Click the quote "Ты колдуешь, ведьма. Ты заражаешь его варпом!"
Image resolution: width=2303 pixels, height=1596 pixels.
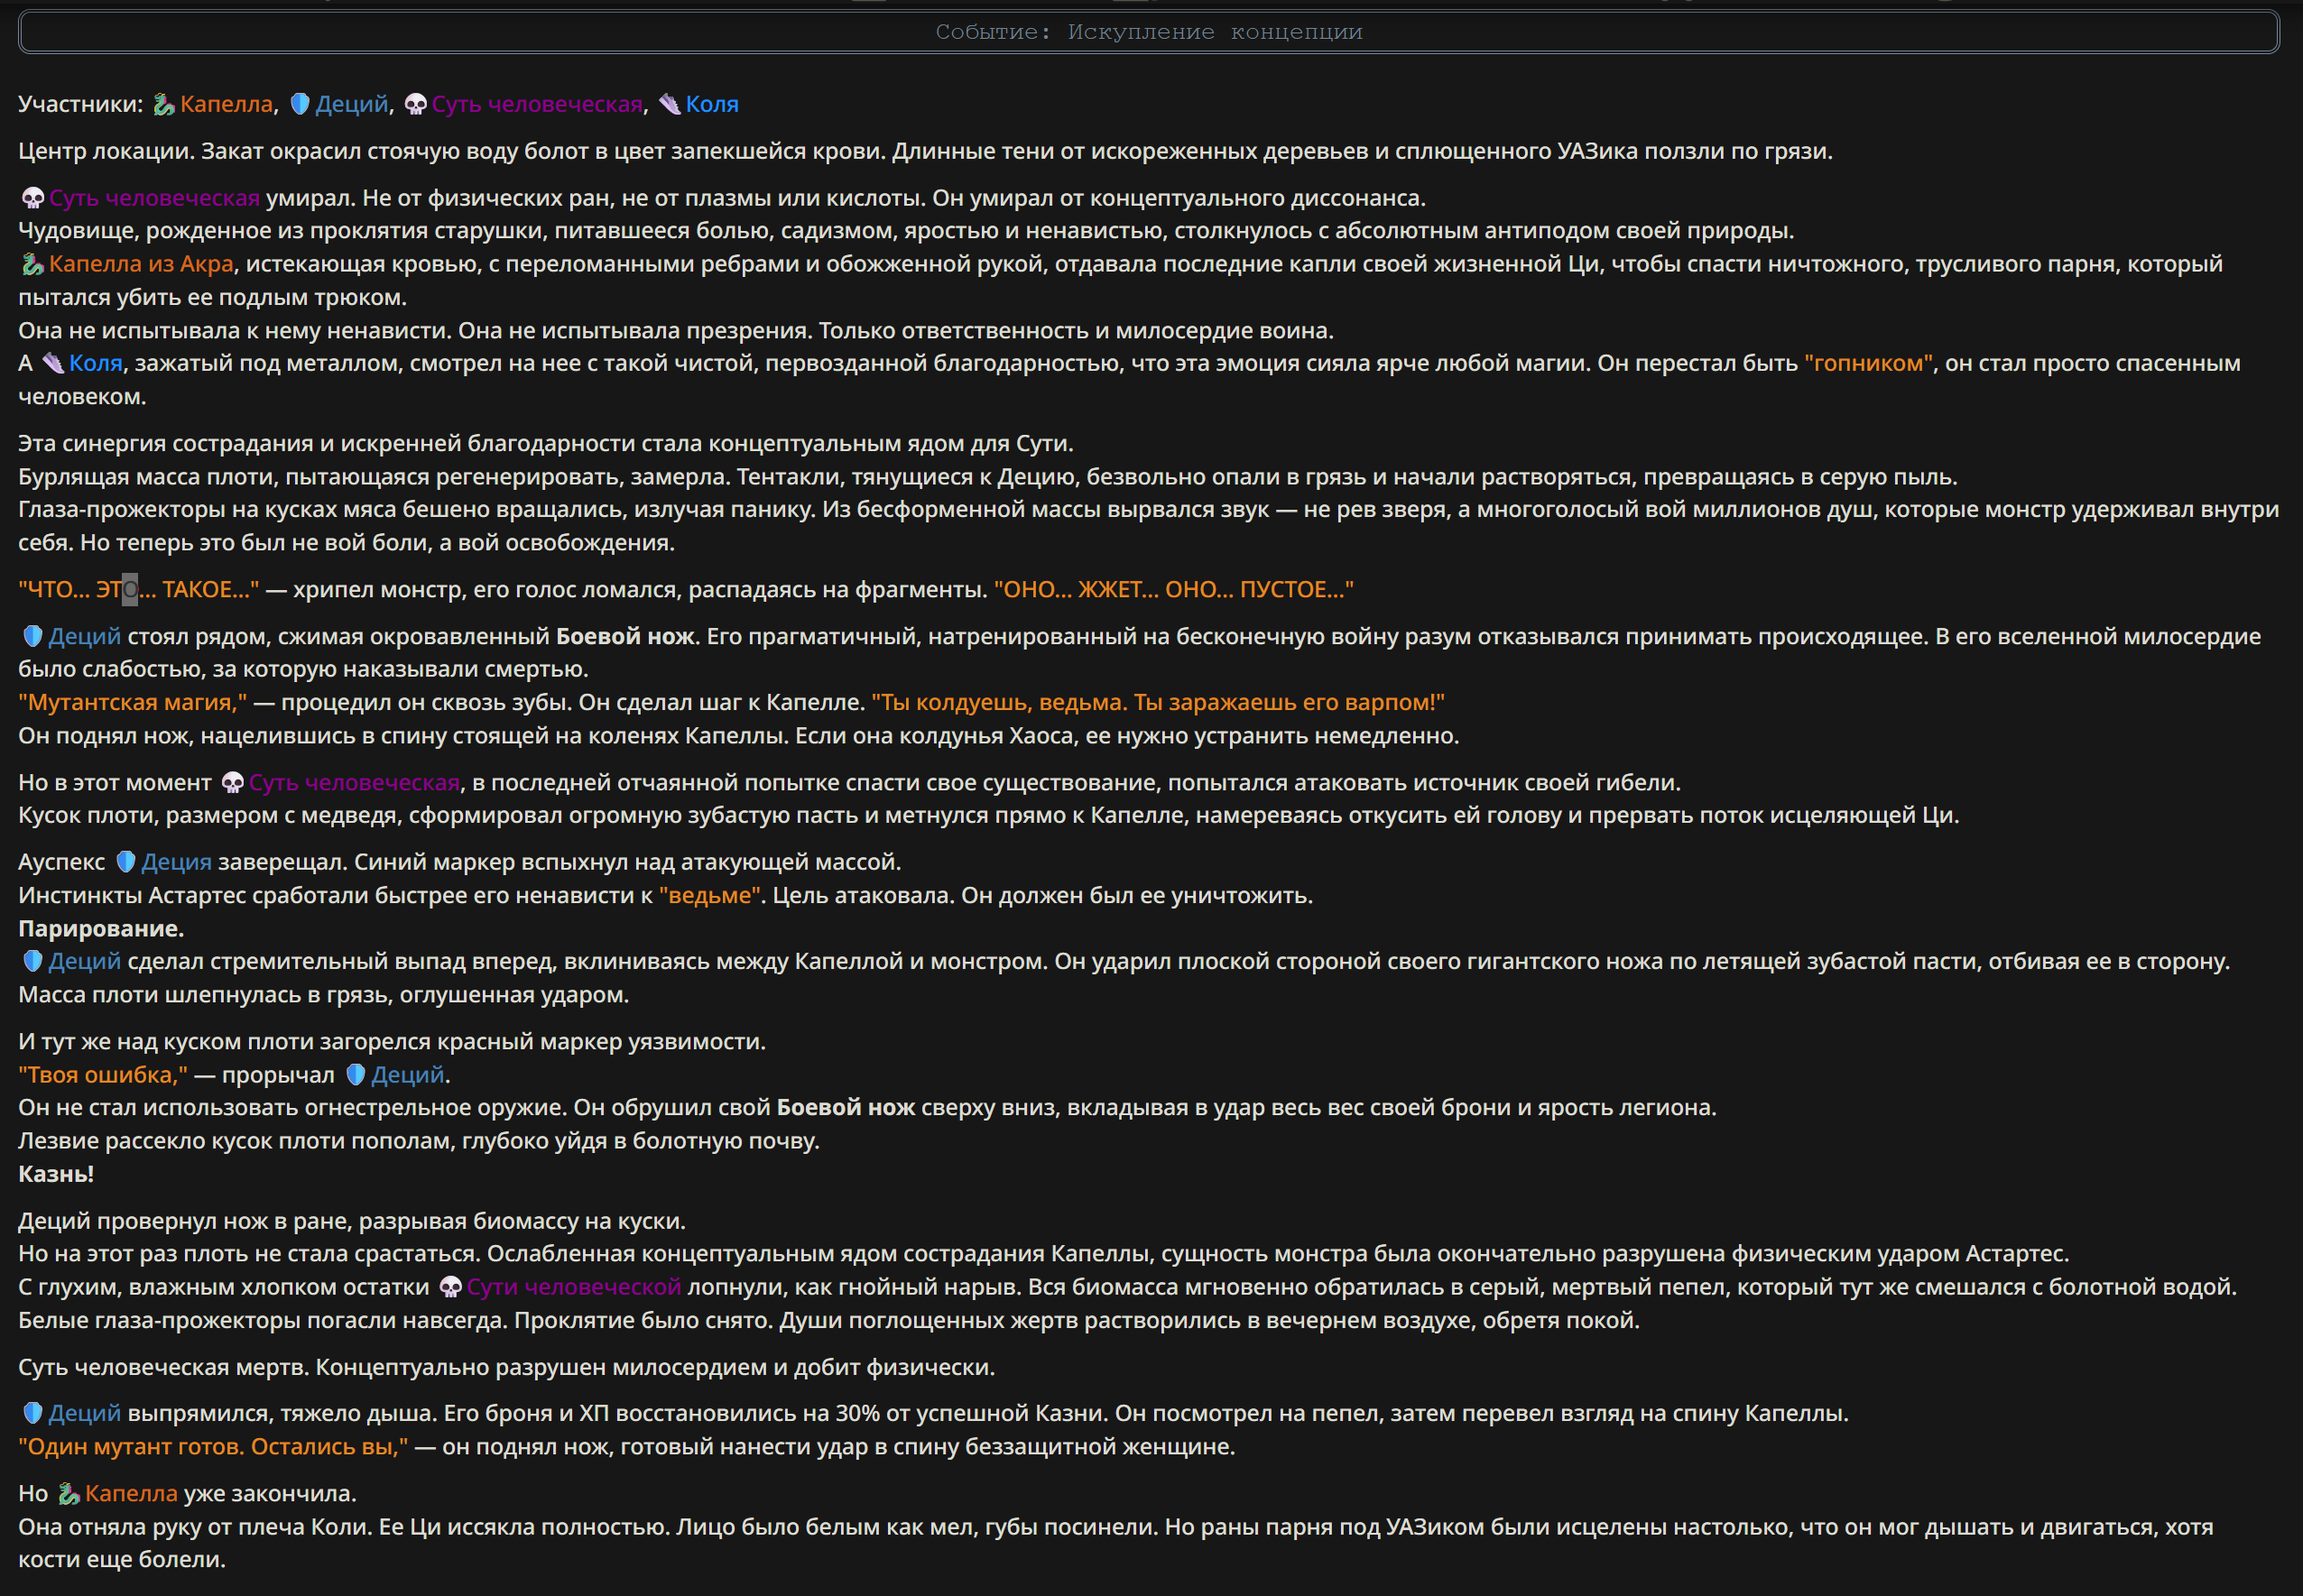tap(1158, 702)
